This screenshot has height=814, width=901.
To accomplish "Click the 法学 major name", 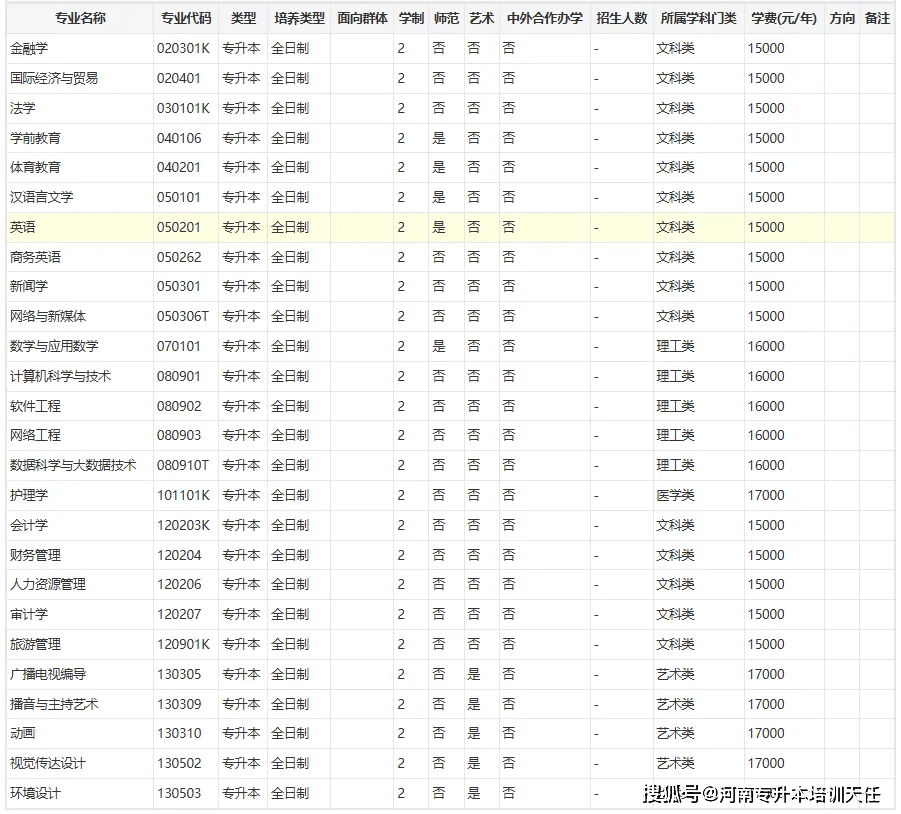I will 22,108.
